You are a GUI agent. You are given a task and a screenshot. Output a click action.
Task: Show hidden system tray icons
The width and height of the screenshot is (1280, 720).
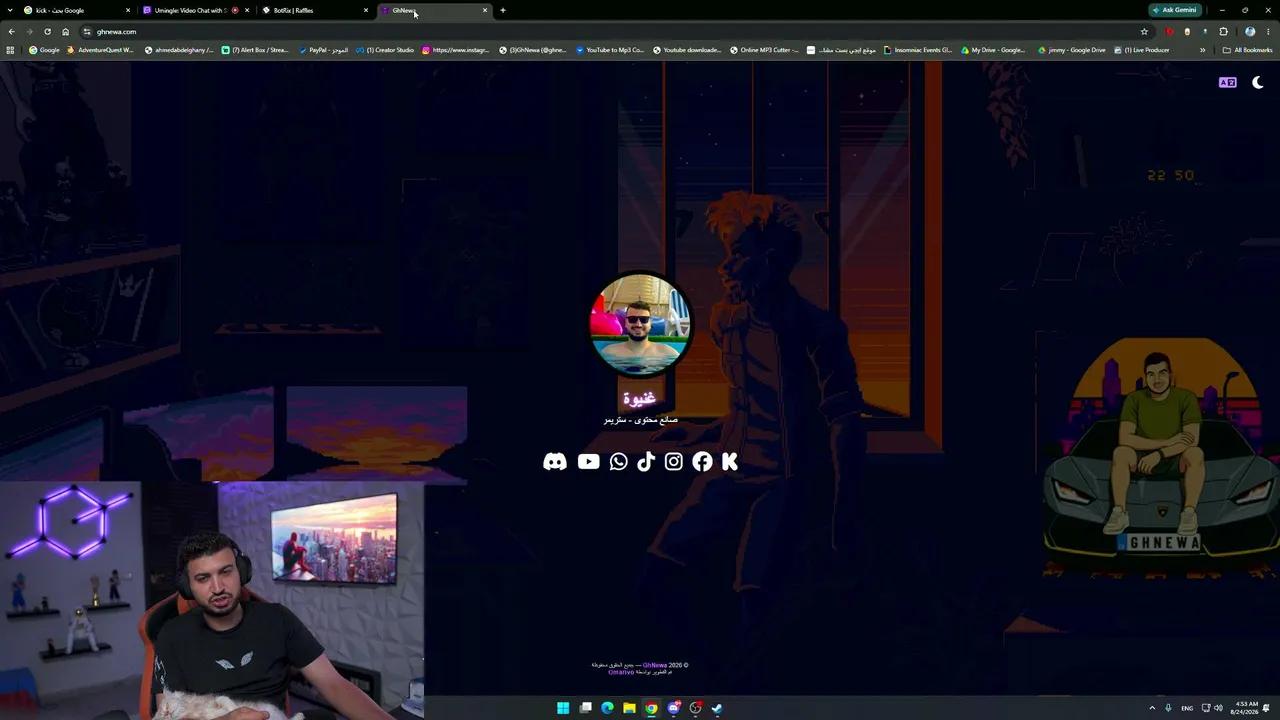(x=1152, y=708)
